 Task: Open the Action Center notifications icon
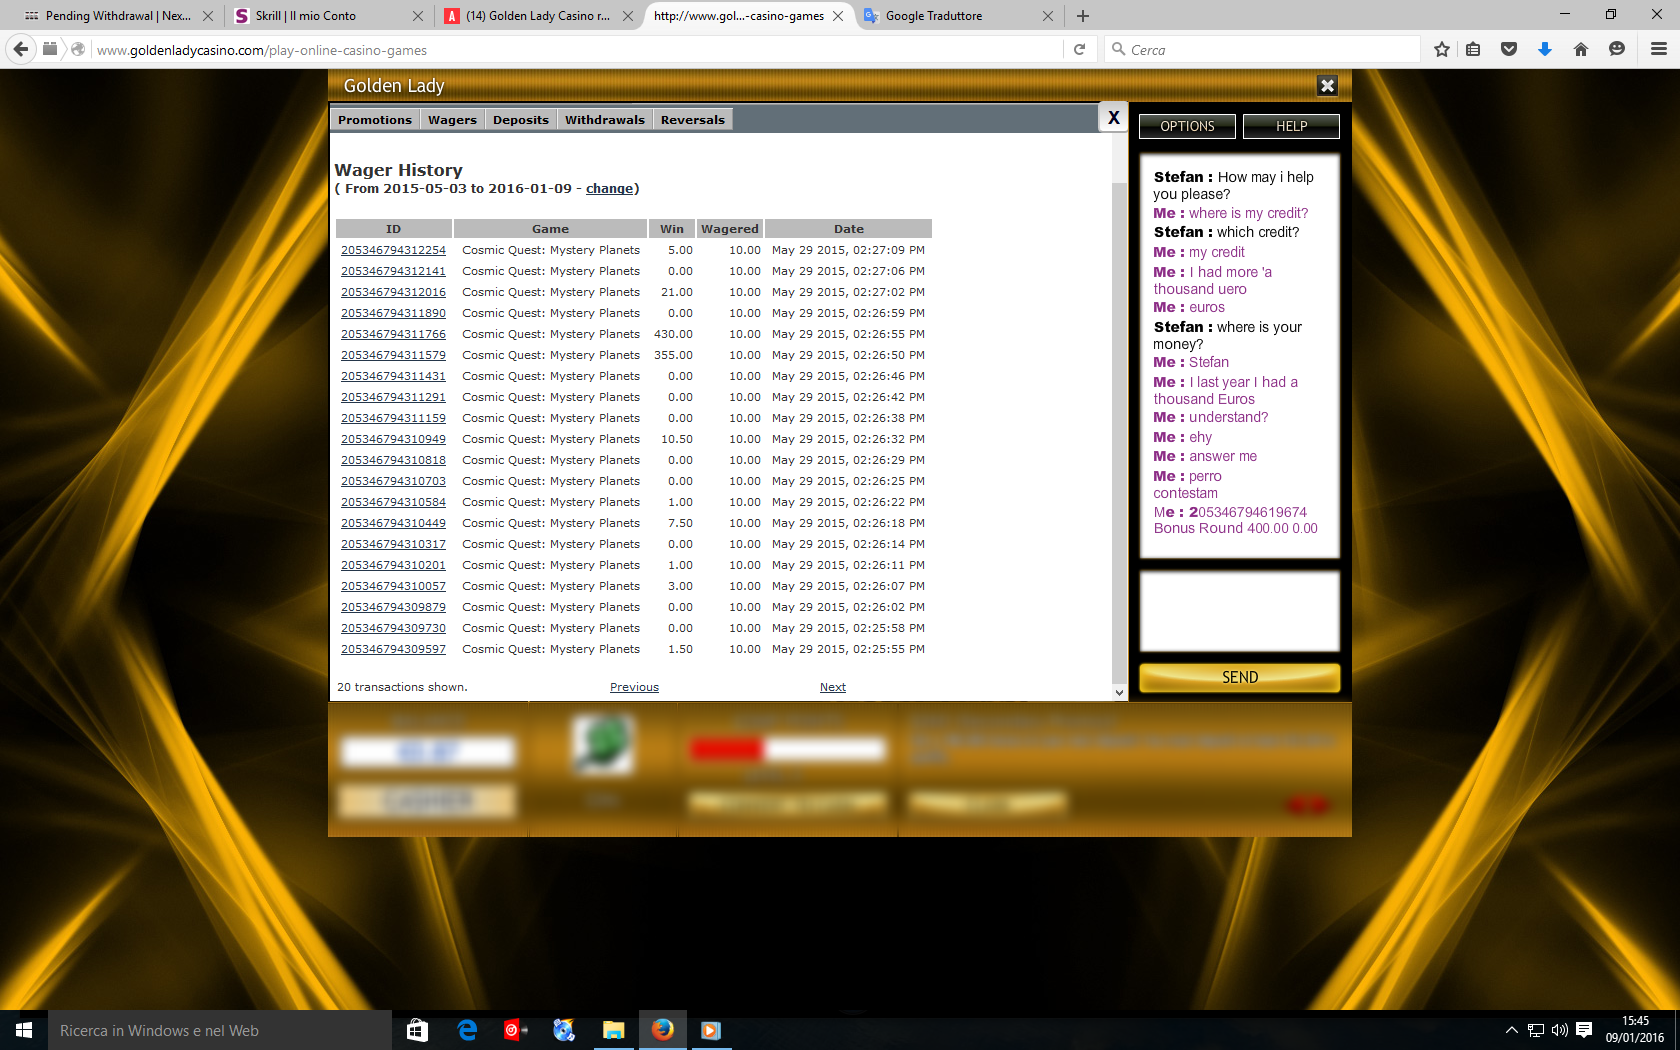pos(1584,1030)
